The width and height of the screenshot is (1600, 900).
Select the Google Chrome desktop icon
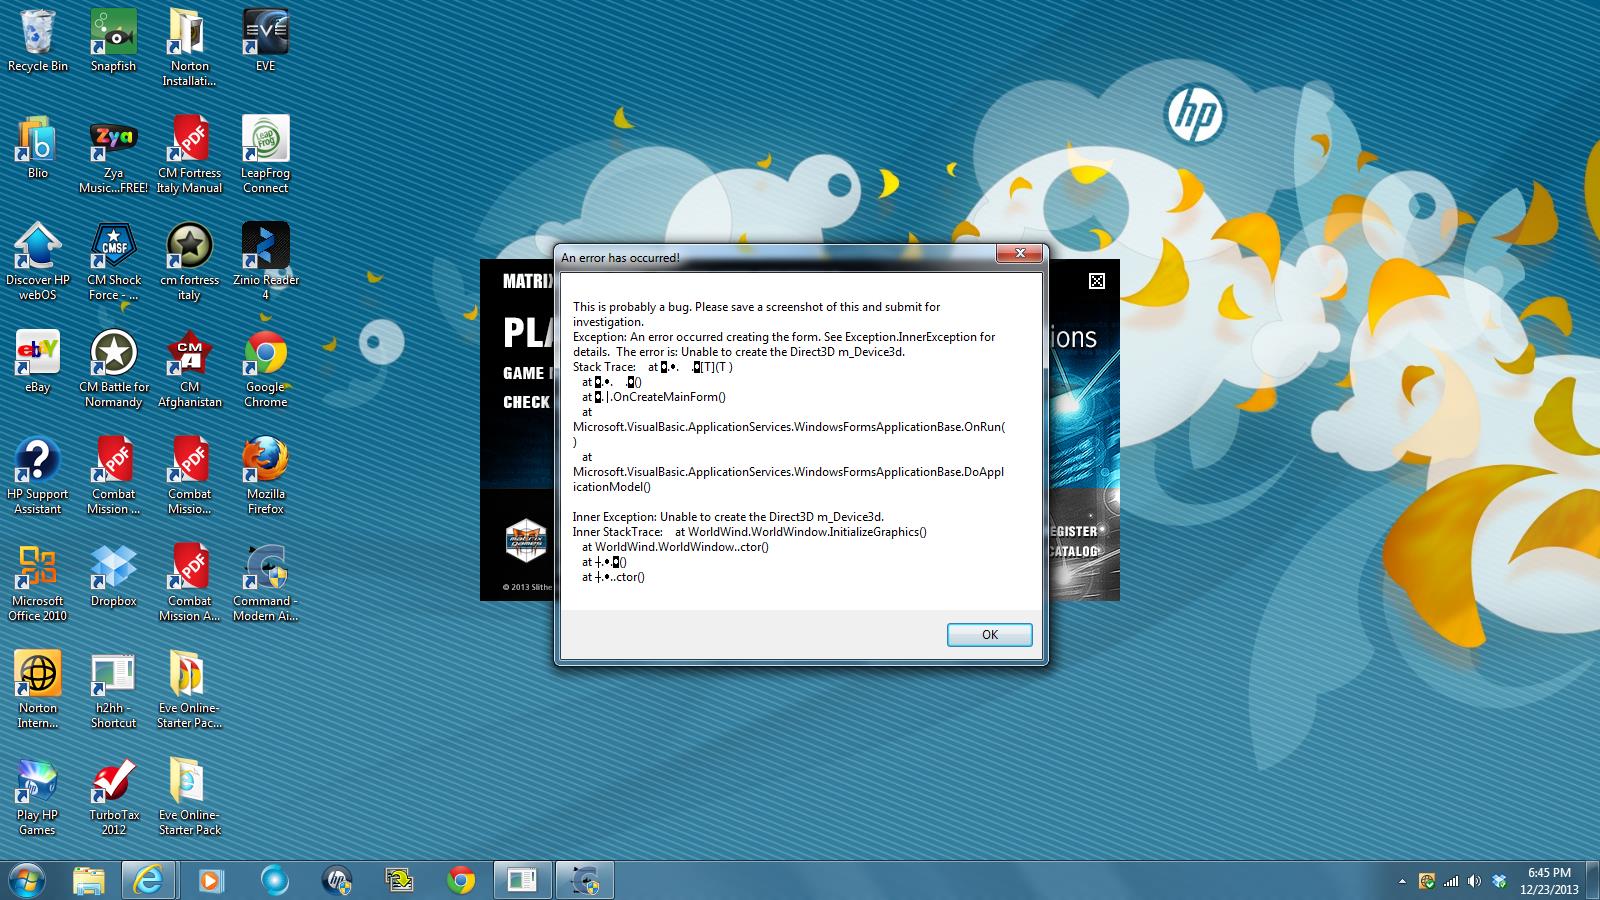[x=265, y=369]
